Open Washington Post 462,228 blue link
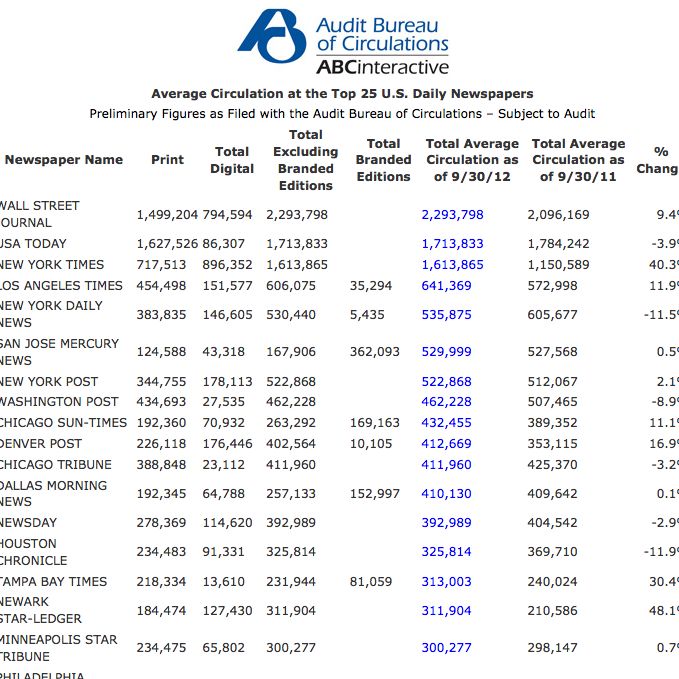Viewport: 679px width, 679px height. click(446, 401)
